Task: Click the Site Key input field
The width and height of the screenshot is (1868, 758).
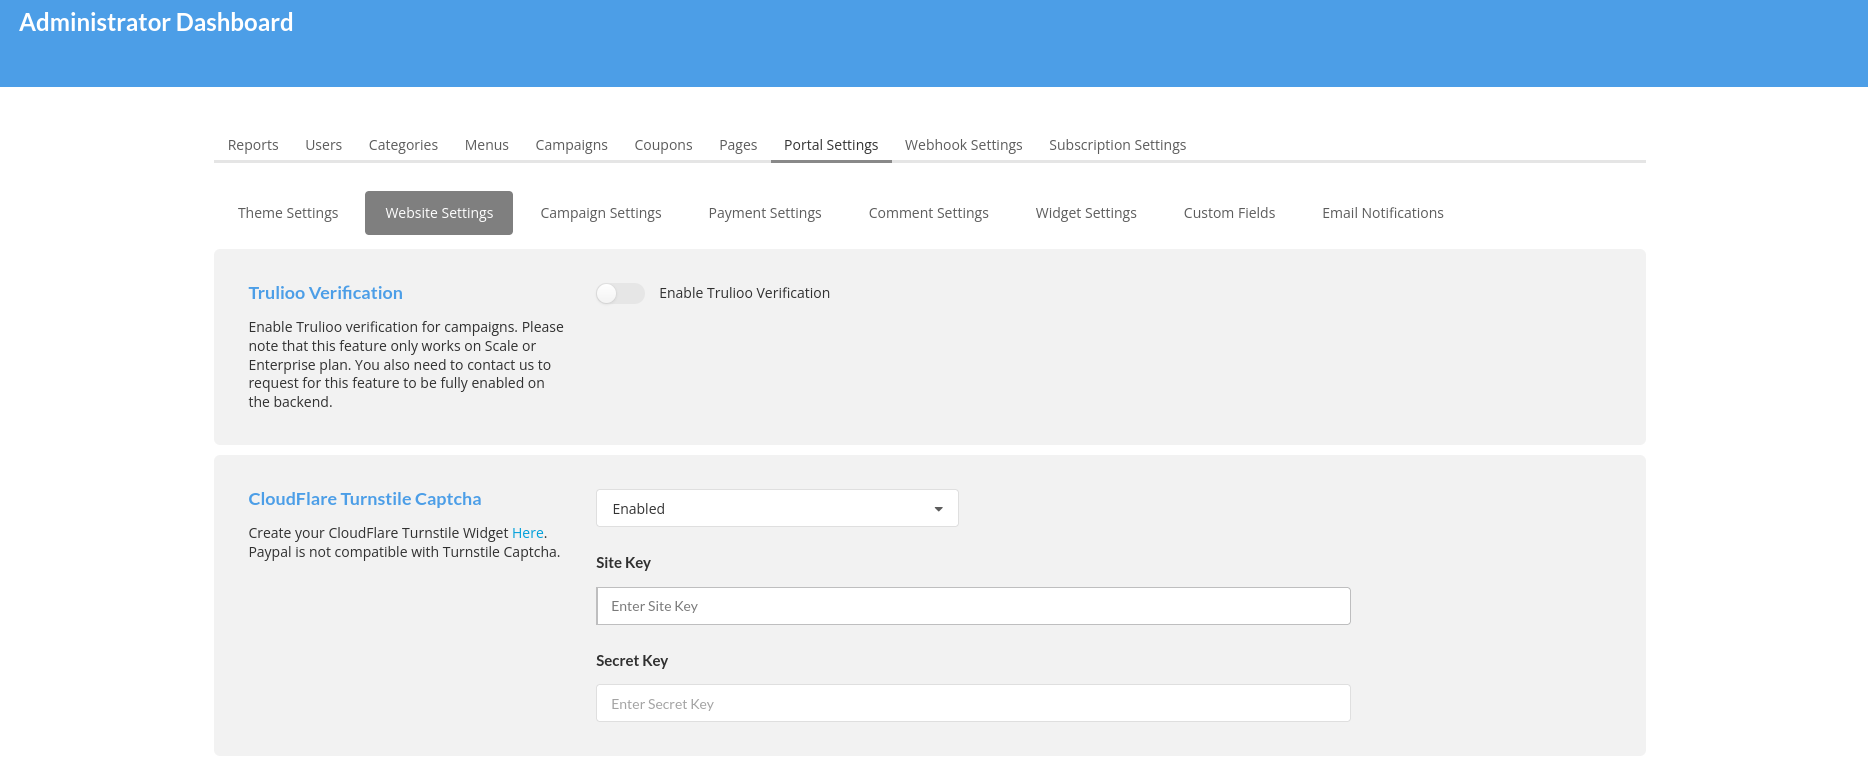Action: coord(972,606)
